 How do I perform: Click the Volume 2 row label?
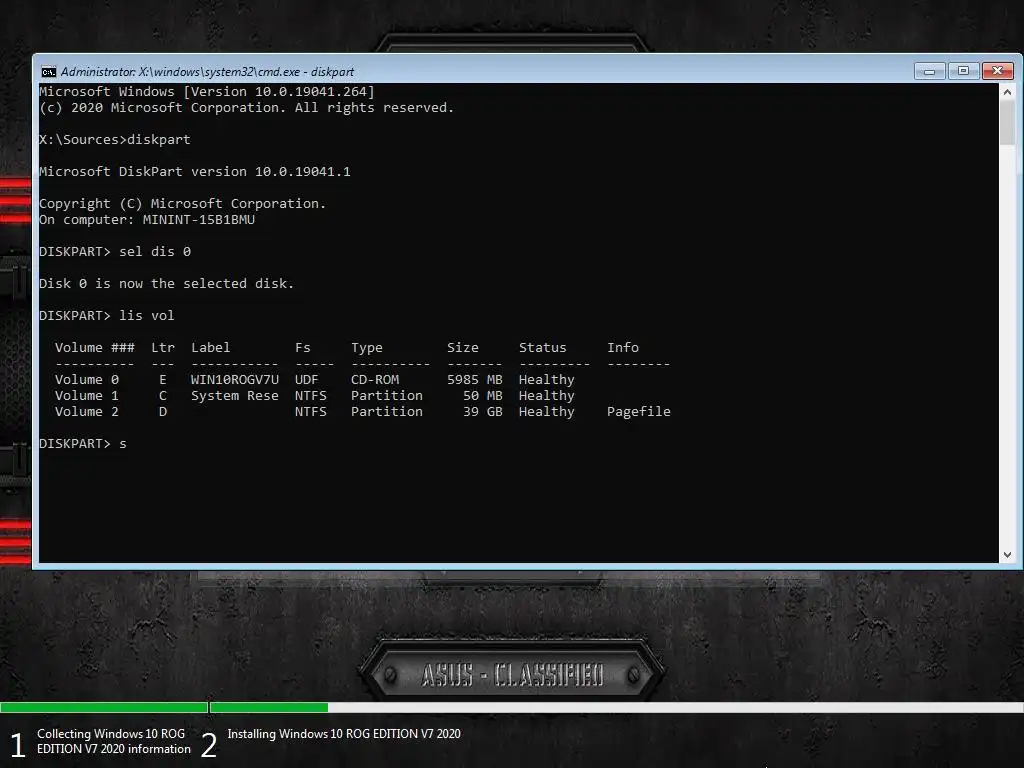coord(87,411)
